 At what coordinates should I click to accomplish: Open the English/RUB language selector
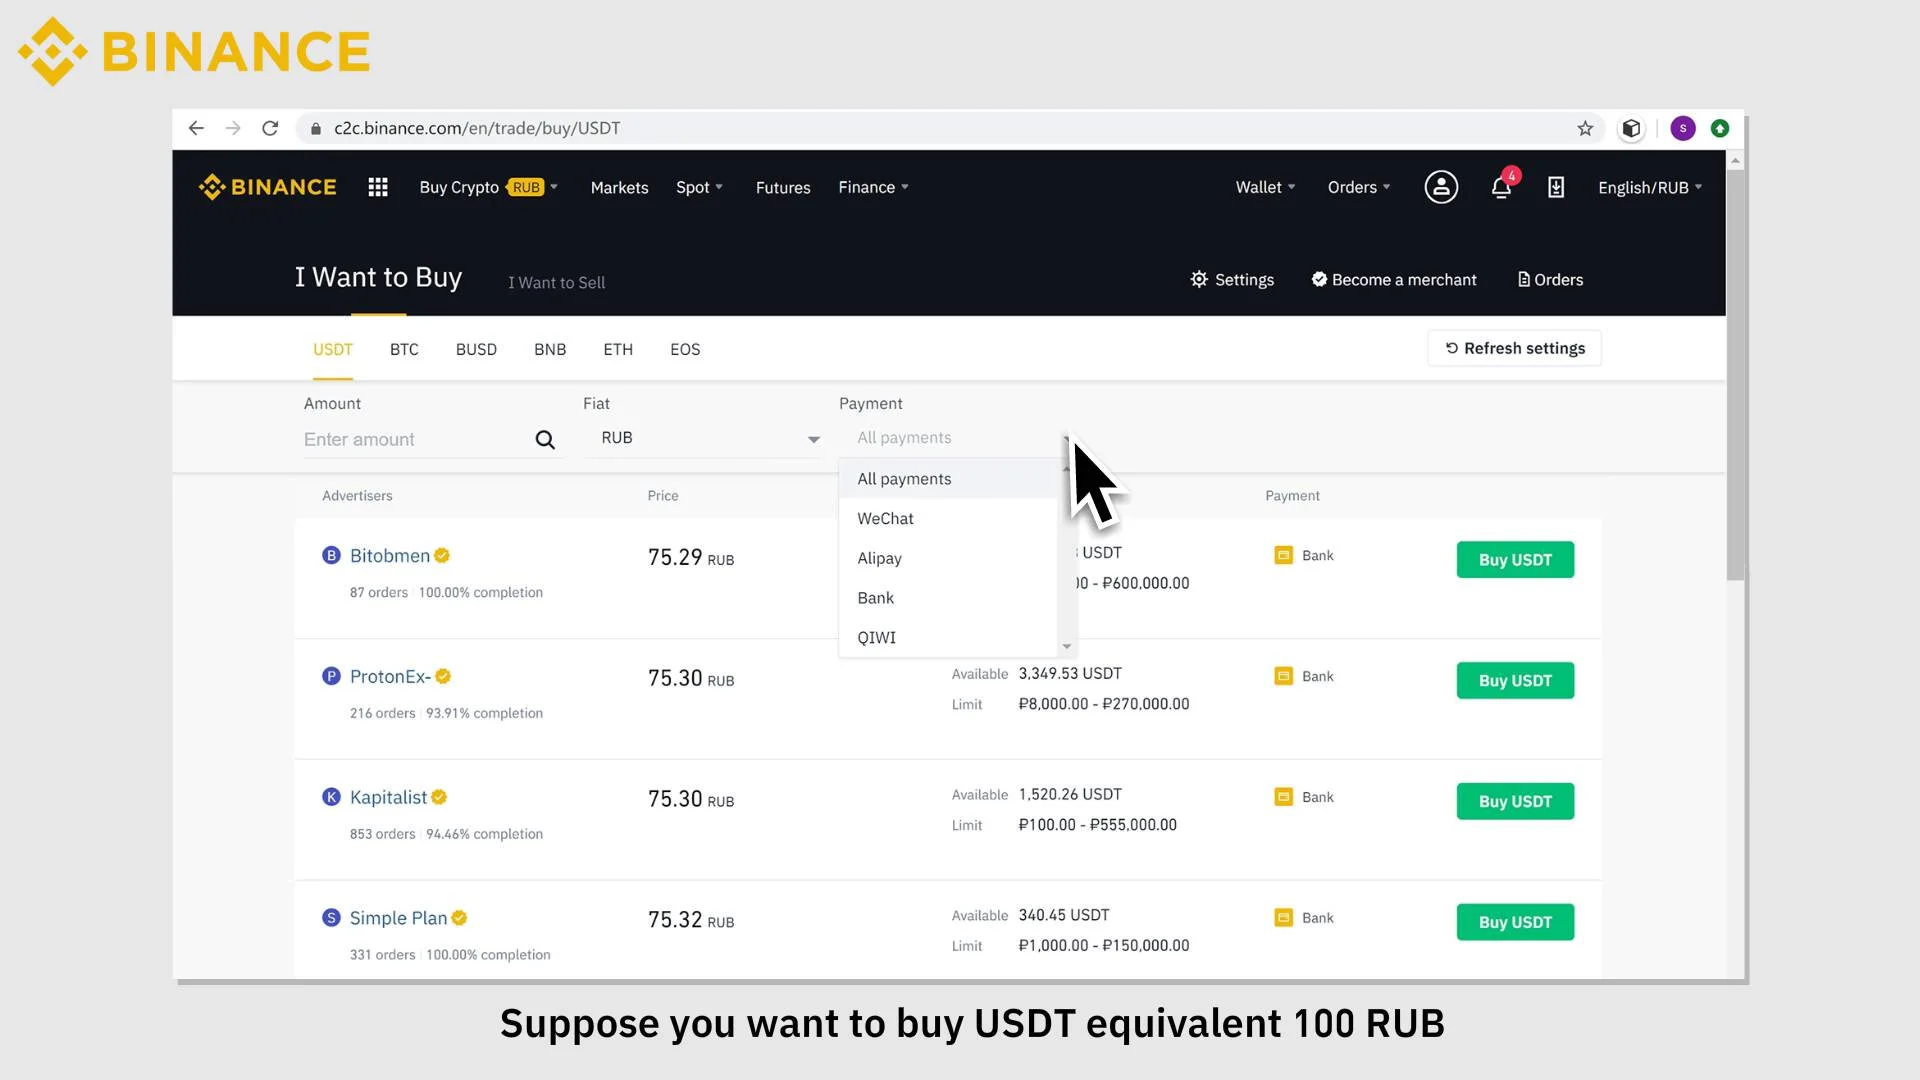point(1650,187)
